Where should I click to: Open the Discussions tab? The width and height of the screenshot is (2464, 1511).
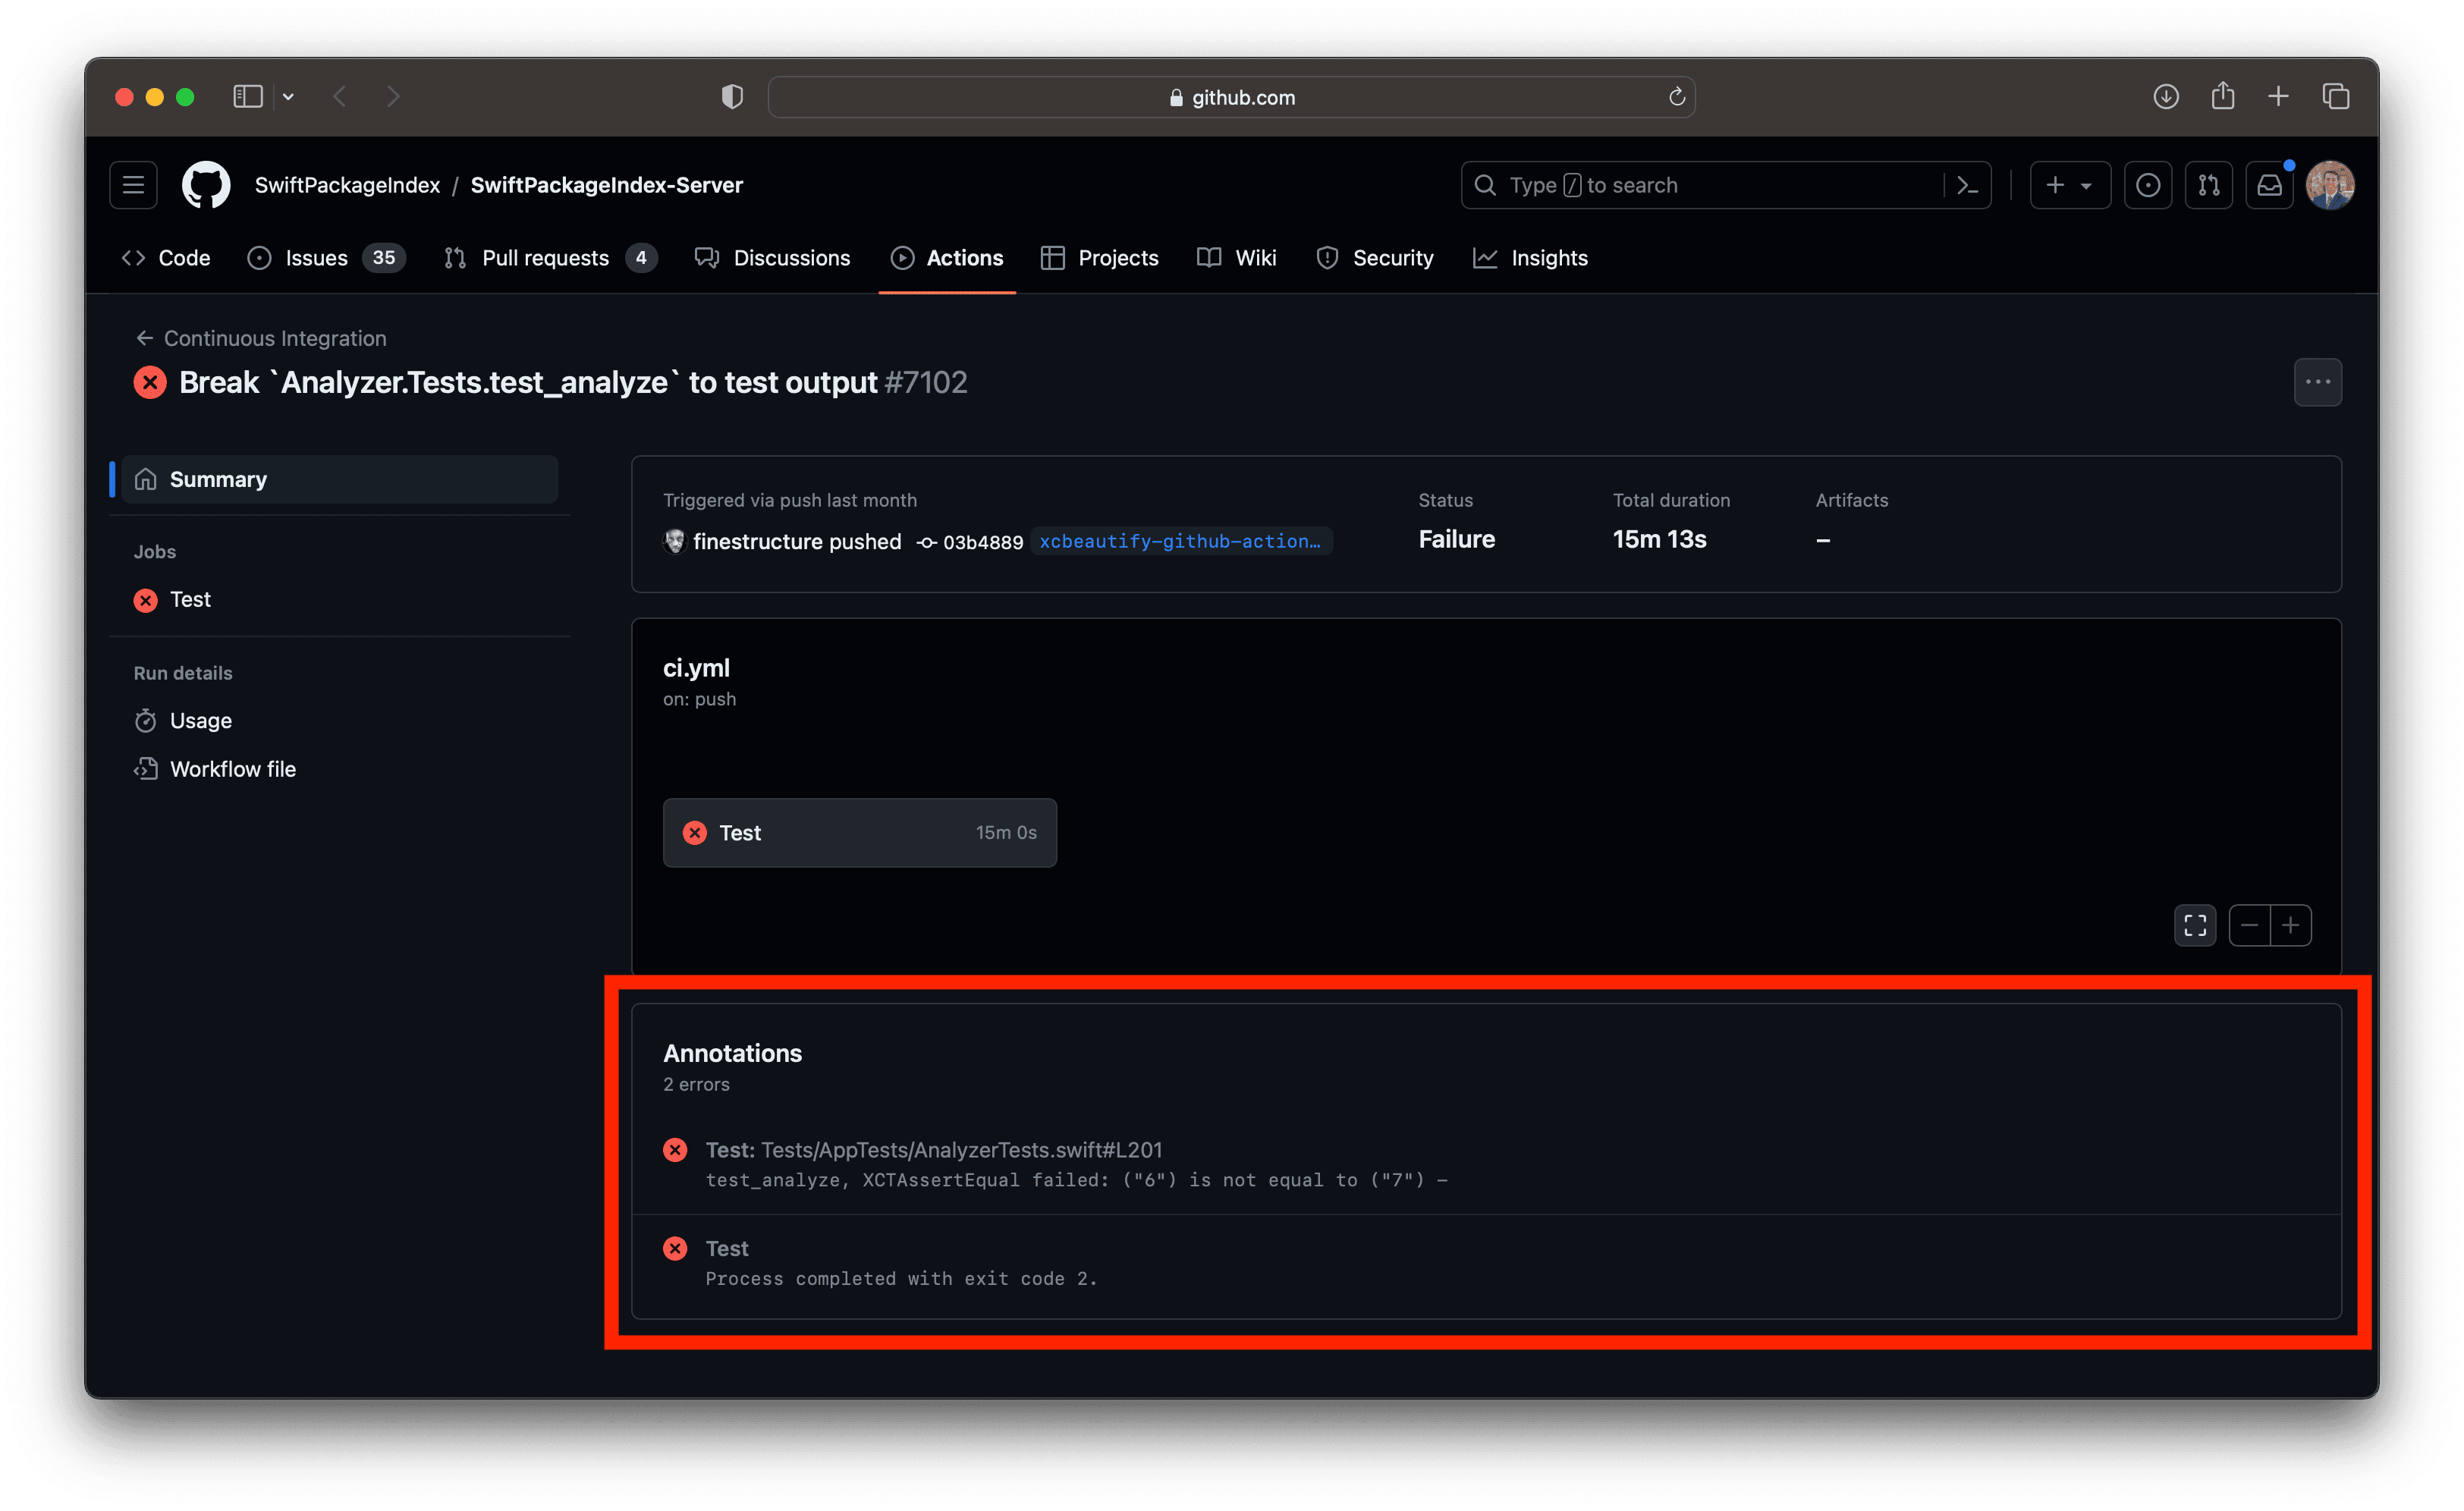pos(791,257)
